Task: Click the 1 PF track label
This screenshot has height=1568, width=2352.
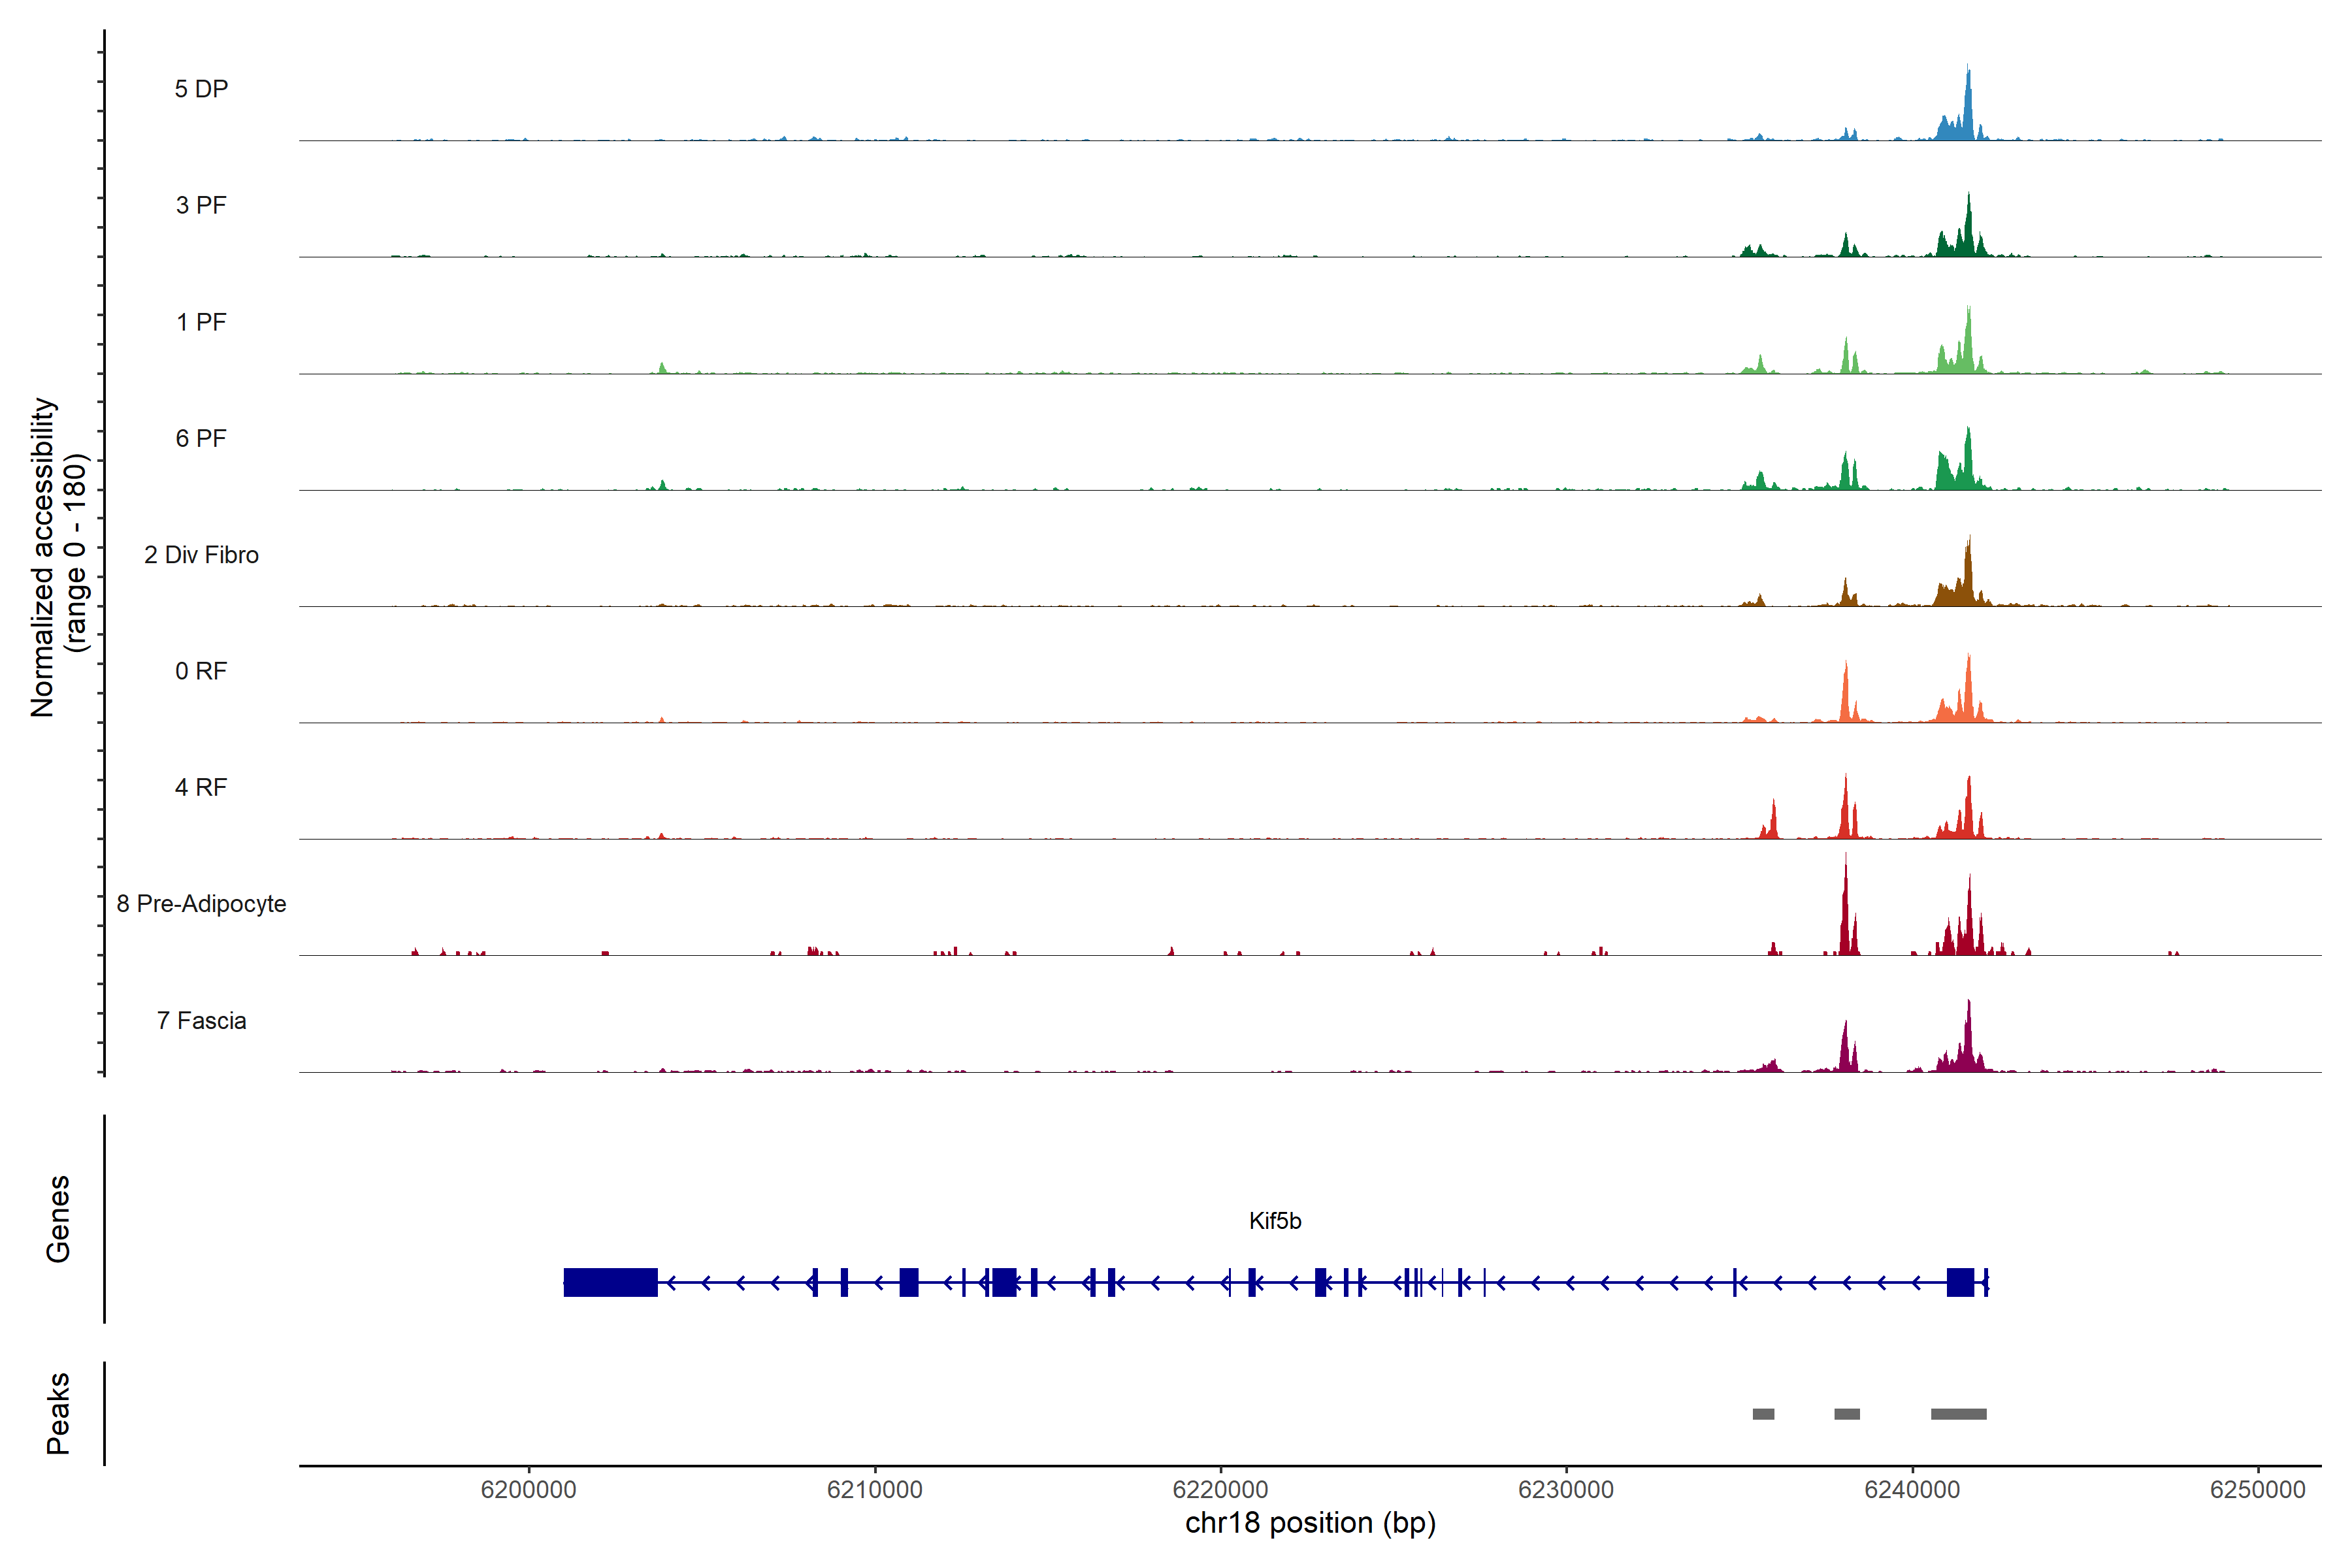Action: click(201, 322)
